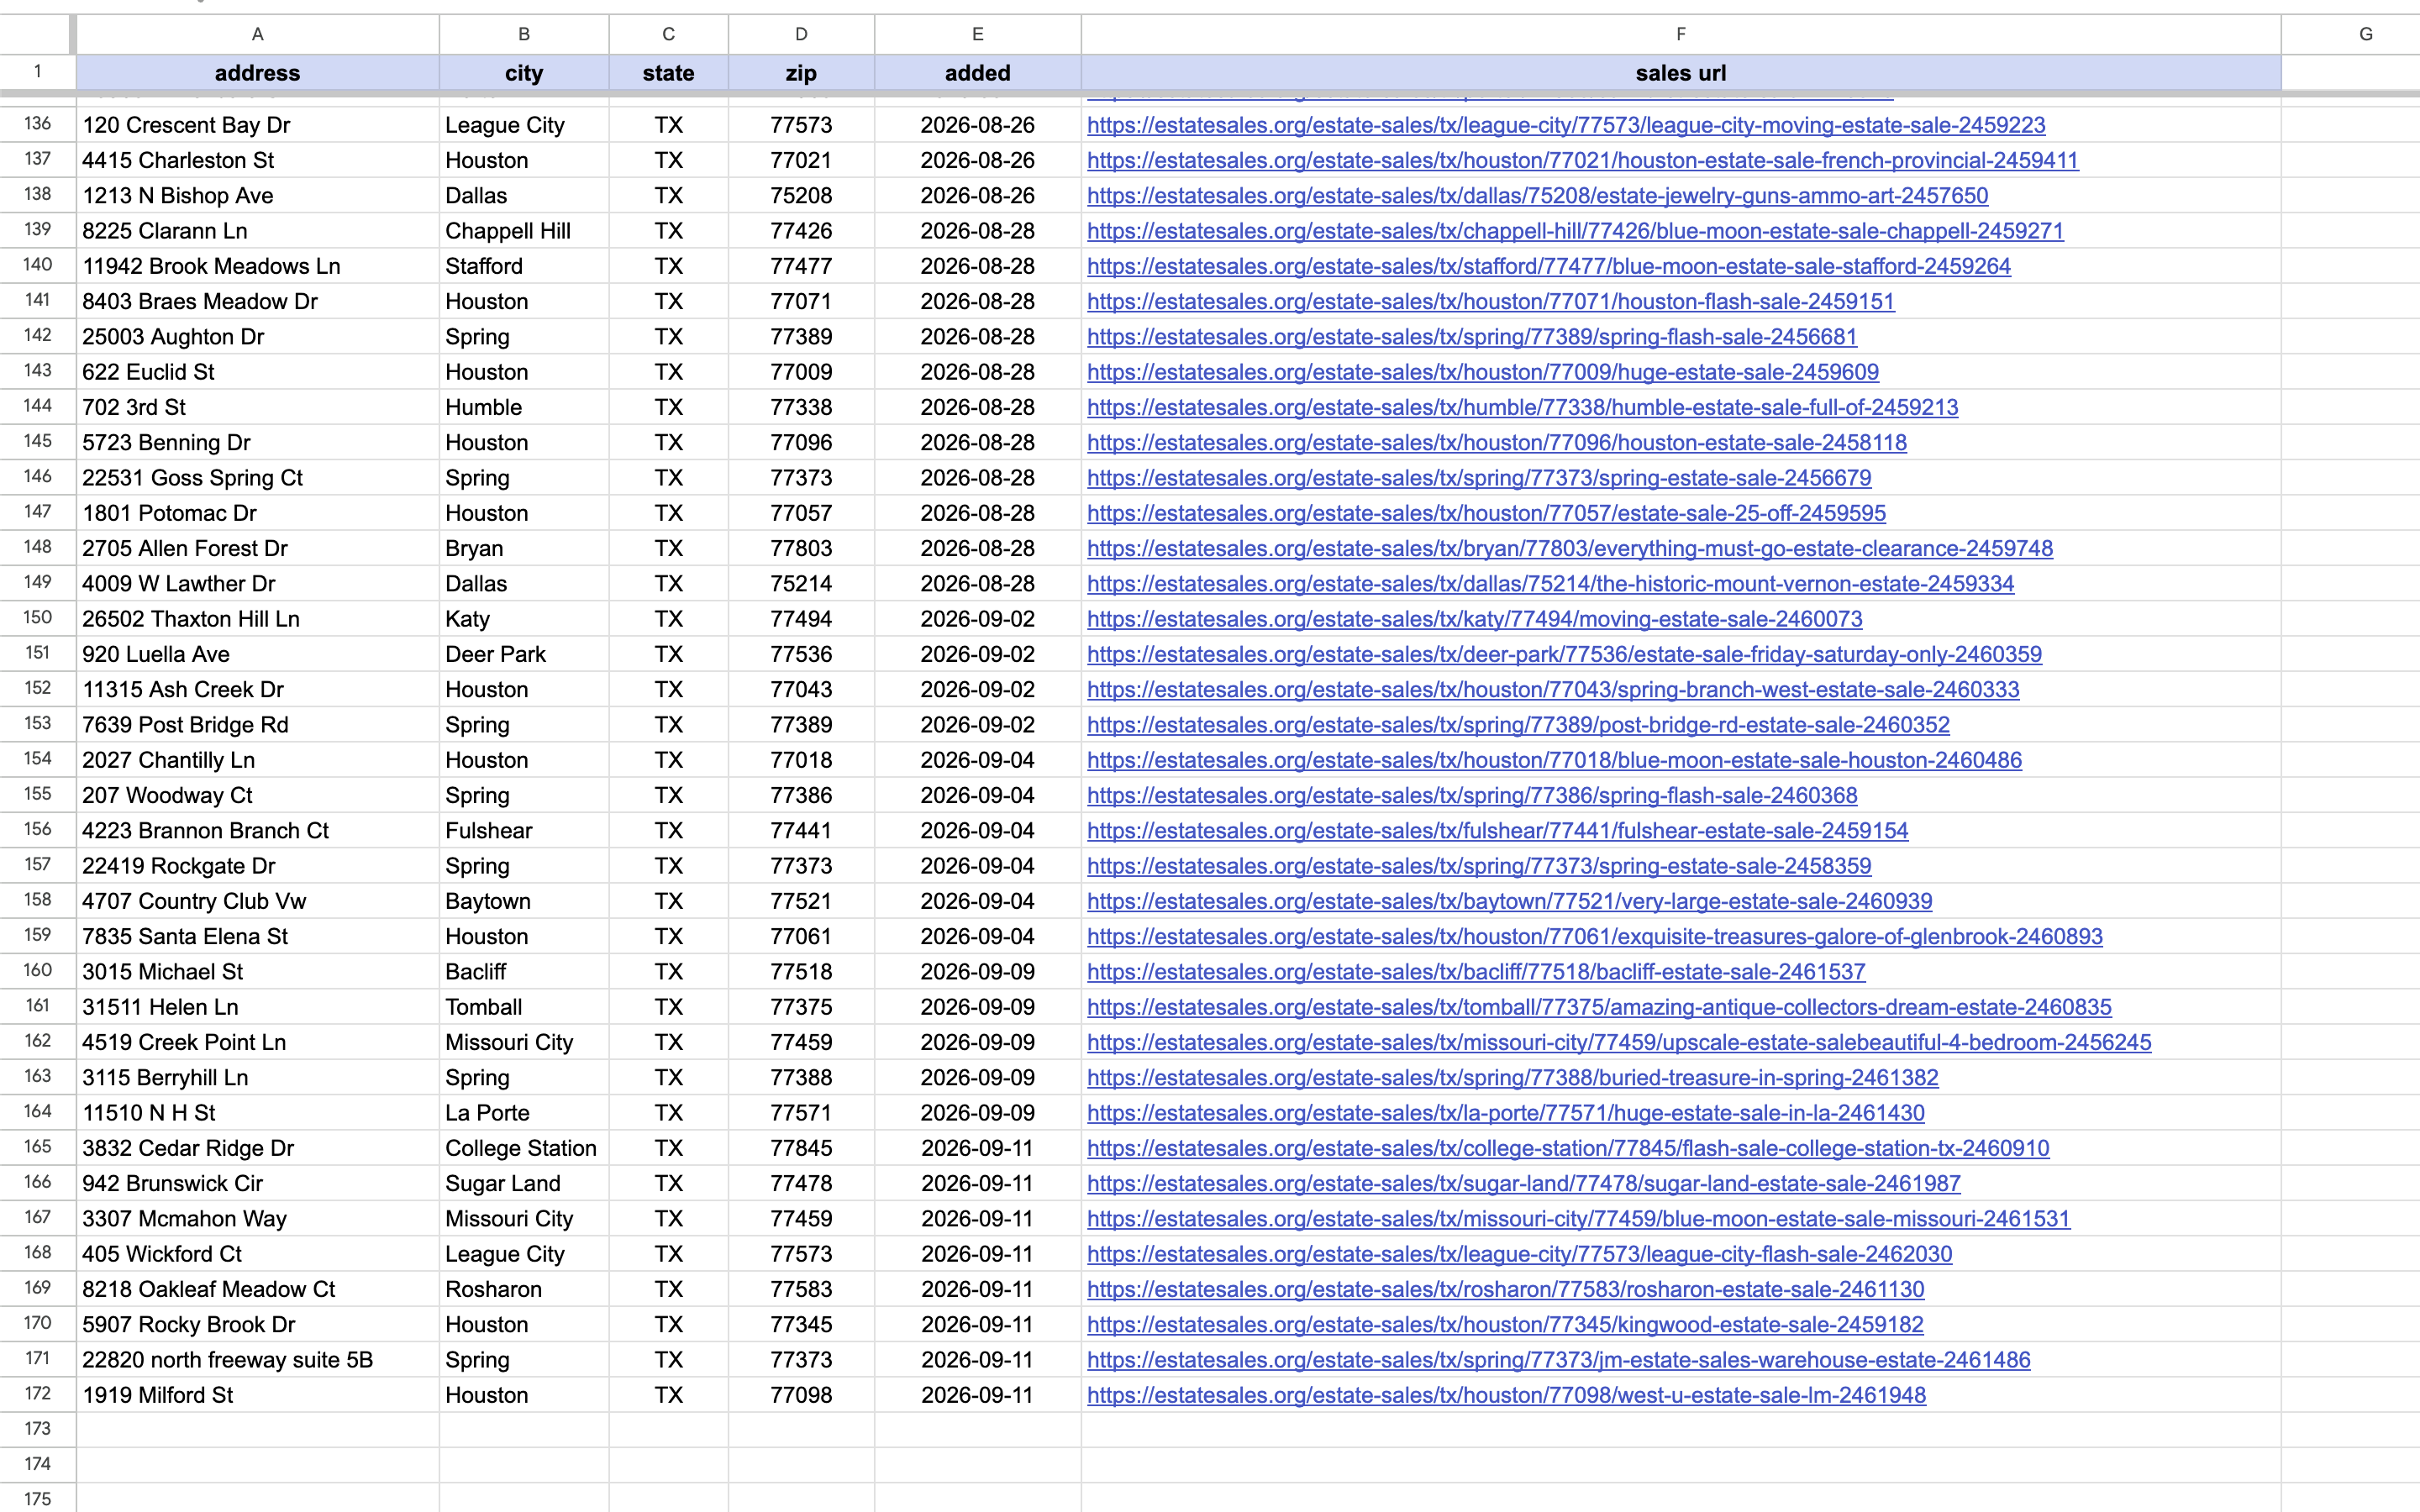The height and width of the screenshot is (1512, 2420).
Task: Select column B header
Action: [x=524, y=34]
